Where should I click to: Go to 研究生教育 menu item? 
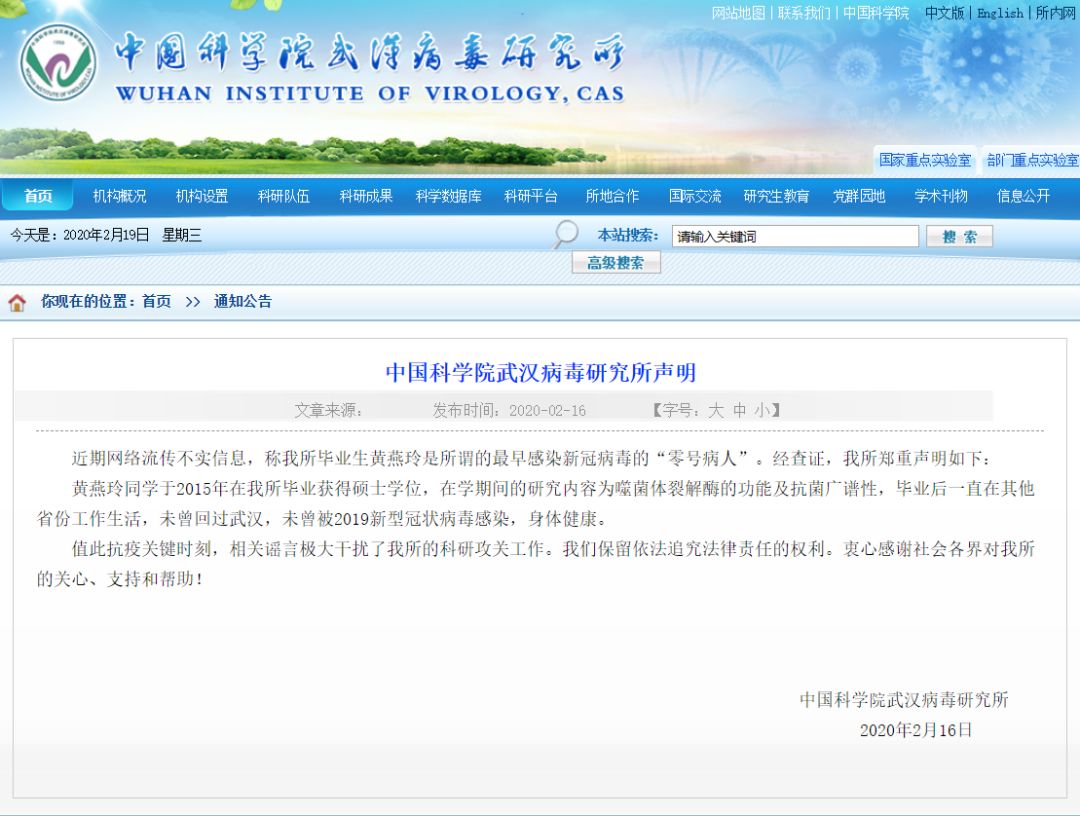pyautogui.click(x=776, y=196)
